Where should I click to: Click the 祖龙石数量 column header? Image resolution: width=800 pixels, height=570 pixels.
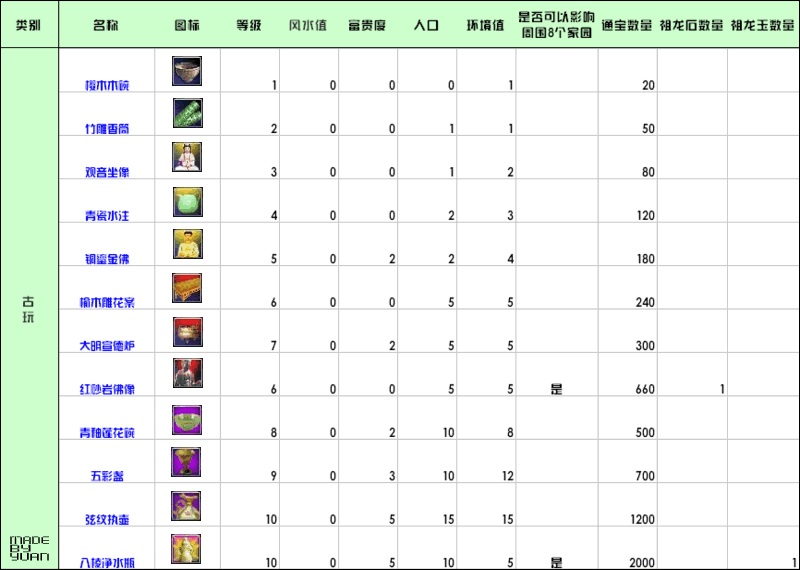691,25
